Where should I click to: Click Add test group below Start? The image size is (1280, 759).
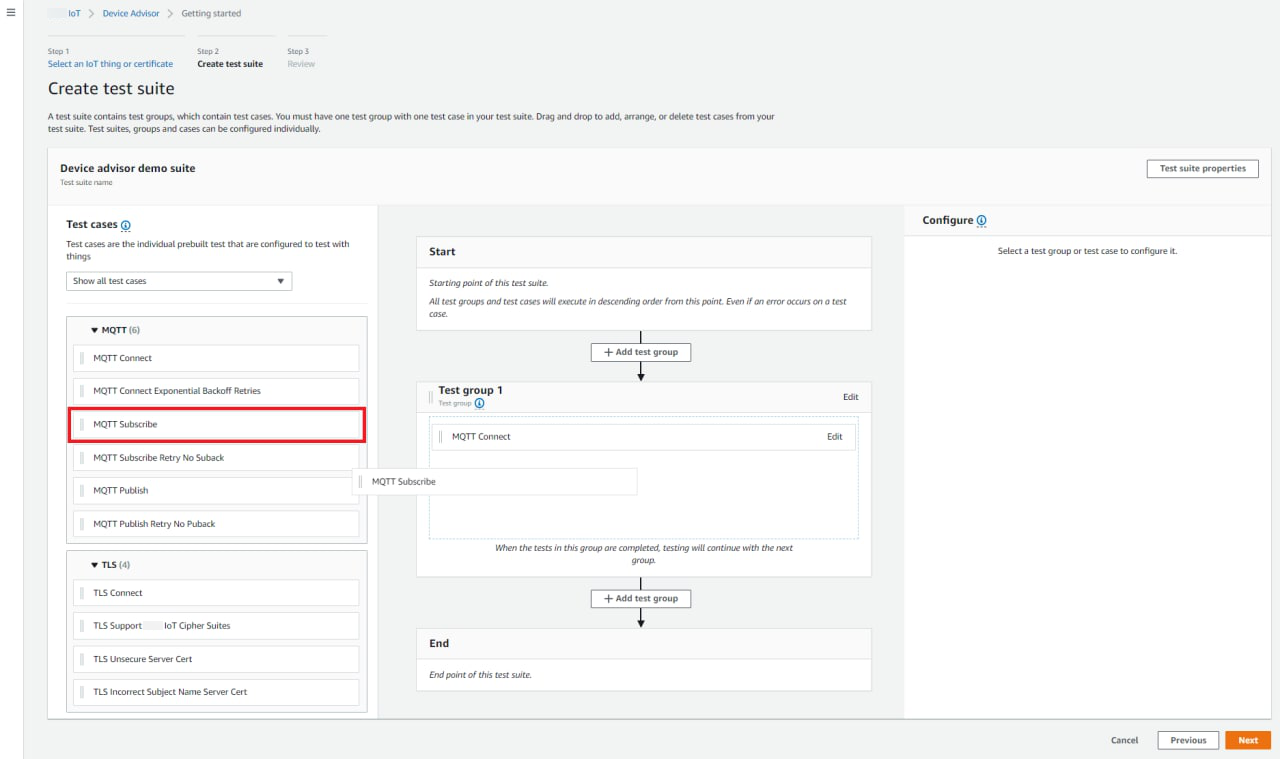(640, 352)
